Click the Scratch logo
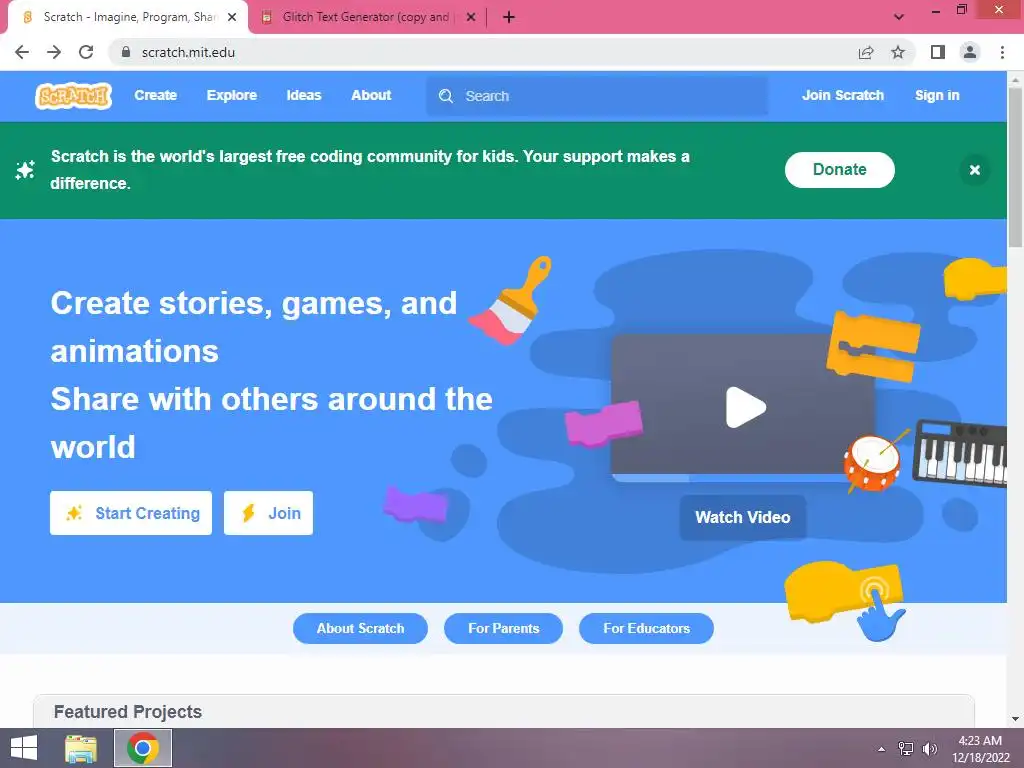Viewport: 1024px width, 768px height. [73, 96]
